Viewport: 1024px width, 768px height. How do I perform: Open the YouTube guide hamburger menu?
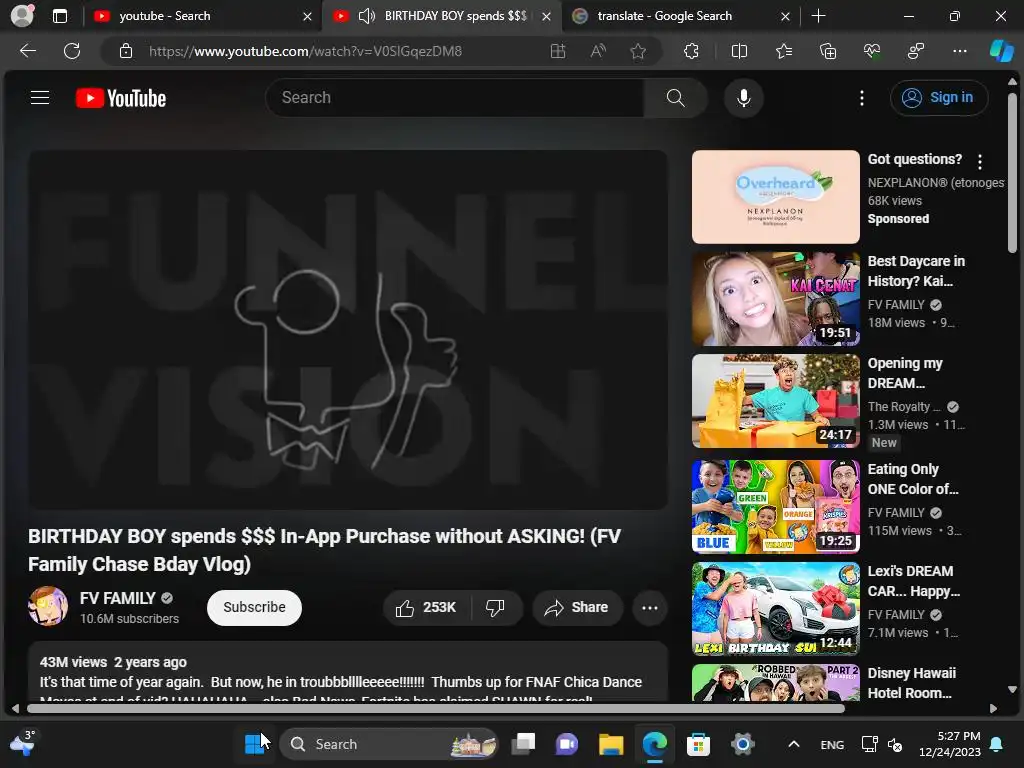click(x=40, y=98)
